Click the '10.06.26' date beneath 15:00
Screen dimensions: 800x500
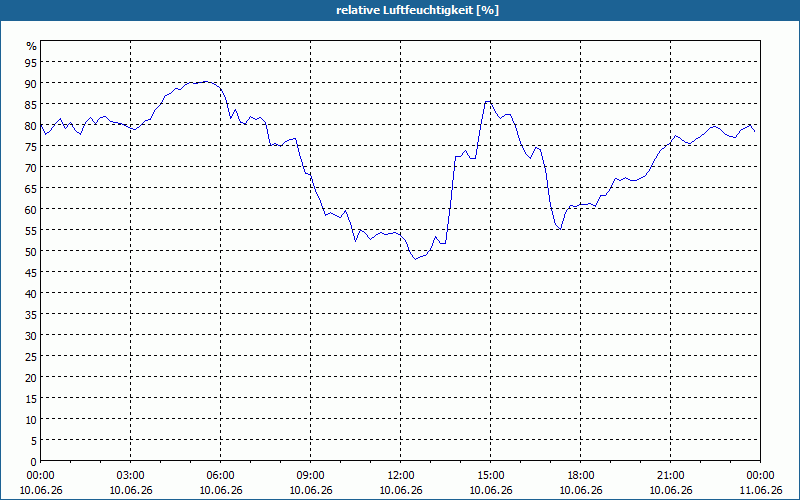(491, 490)
